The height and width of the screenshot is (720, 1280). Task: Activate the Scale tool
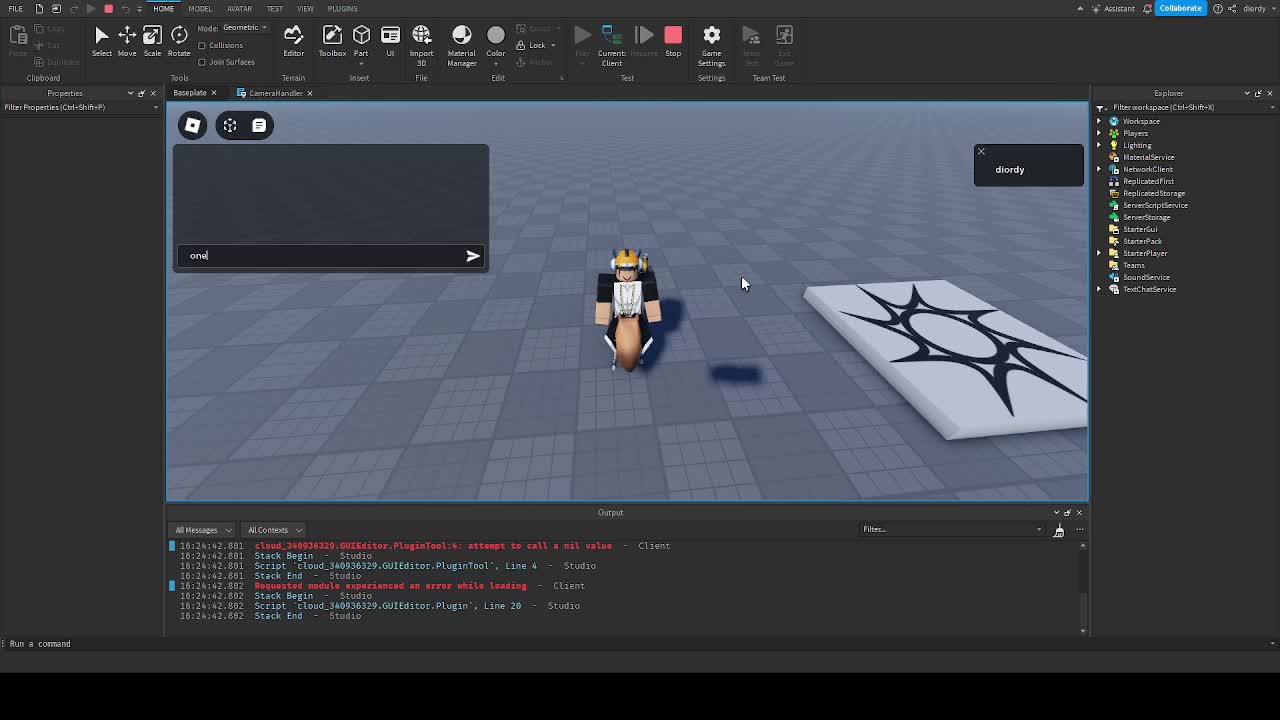[x=152, y=41]
